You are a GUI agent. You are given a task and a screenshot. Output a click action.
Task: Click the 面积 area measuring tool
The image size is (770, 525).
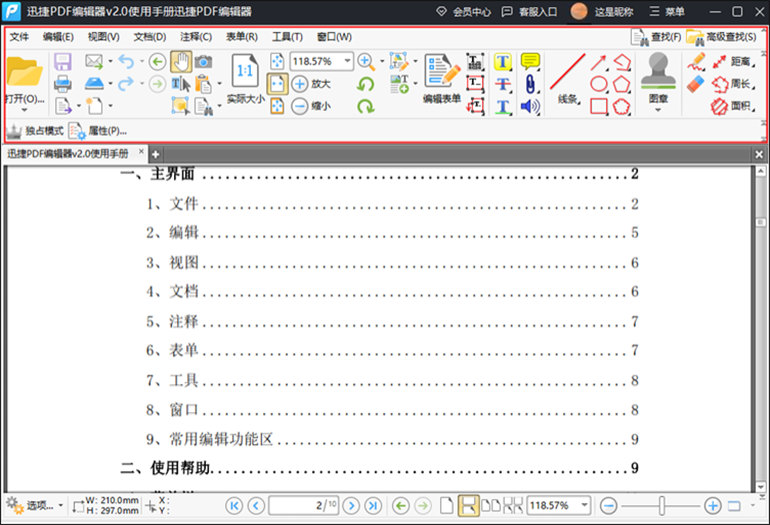point(734,106)
